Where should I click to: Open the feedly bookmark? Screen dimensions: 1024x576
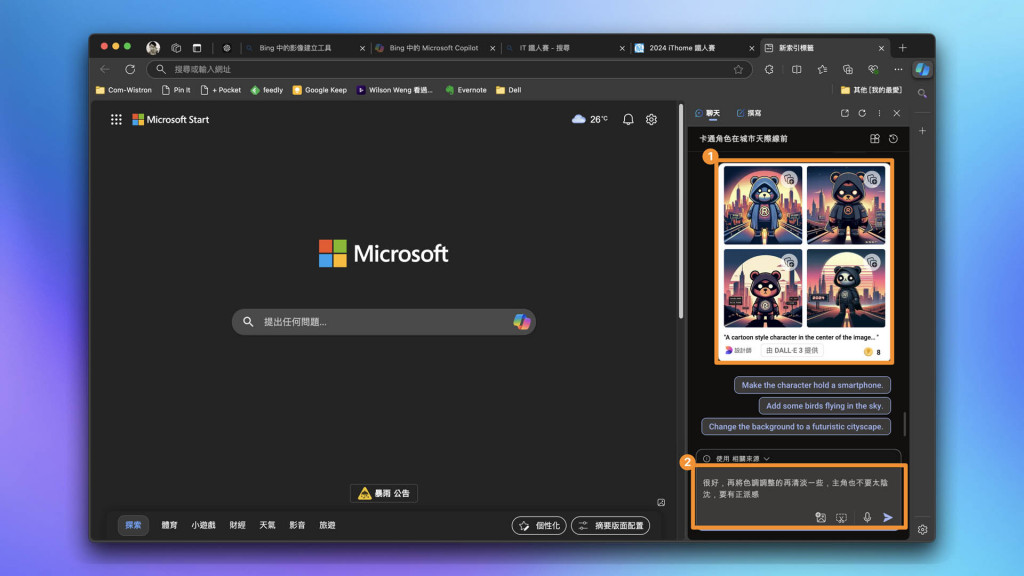pyautogui.click(x=266, y=90)
